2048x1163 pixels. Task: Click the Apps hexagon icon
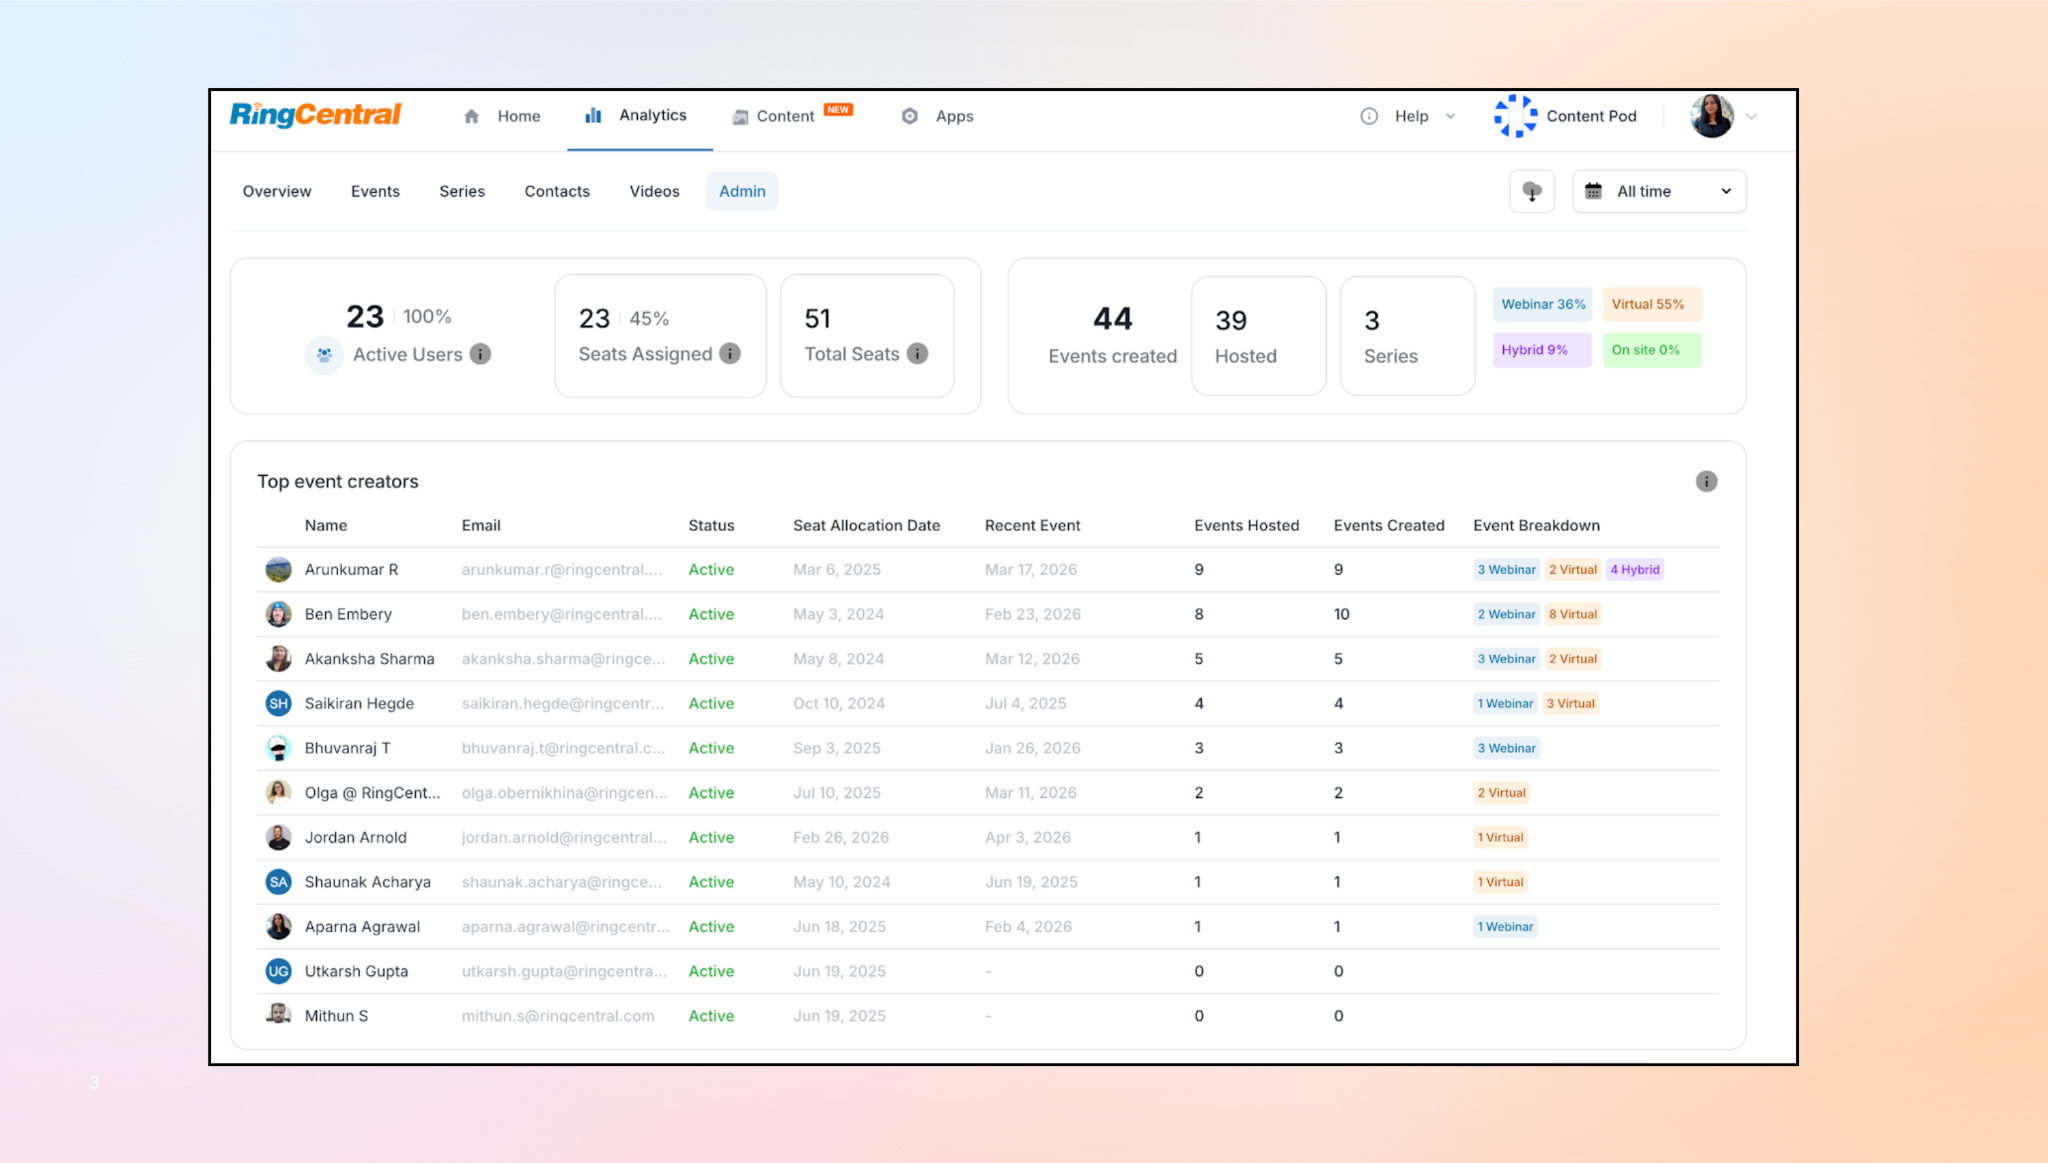(910, 116)
